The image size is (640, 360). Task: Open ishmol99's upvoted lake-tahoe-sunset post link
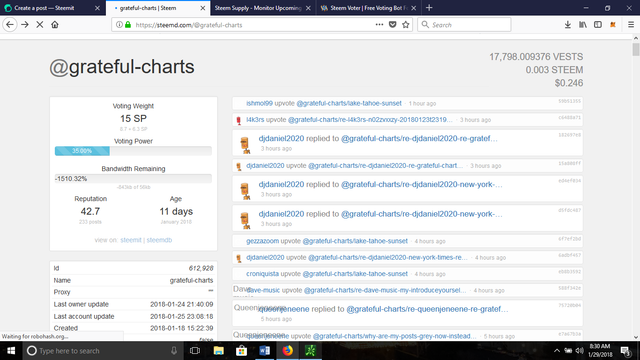(x=349, y=103)
